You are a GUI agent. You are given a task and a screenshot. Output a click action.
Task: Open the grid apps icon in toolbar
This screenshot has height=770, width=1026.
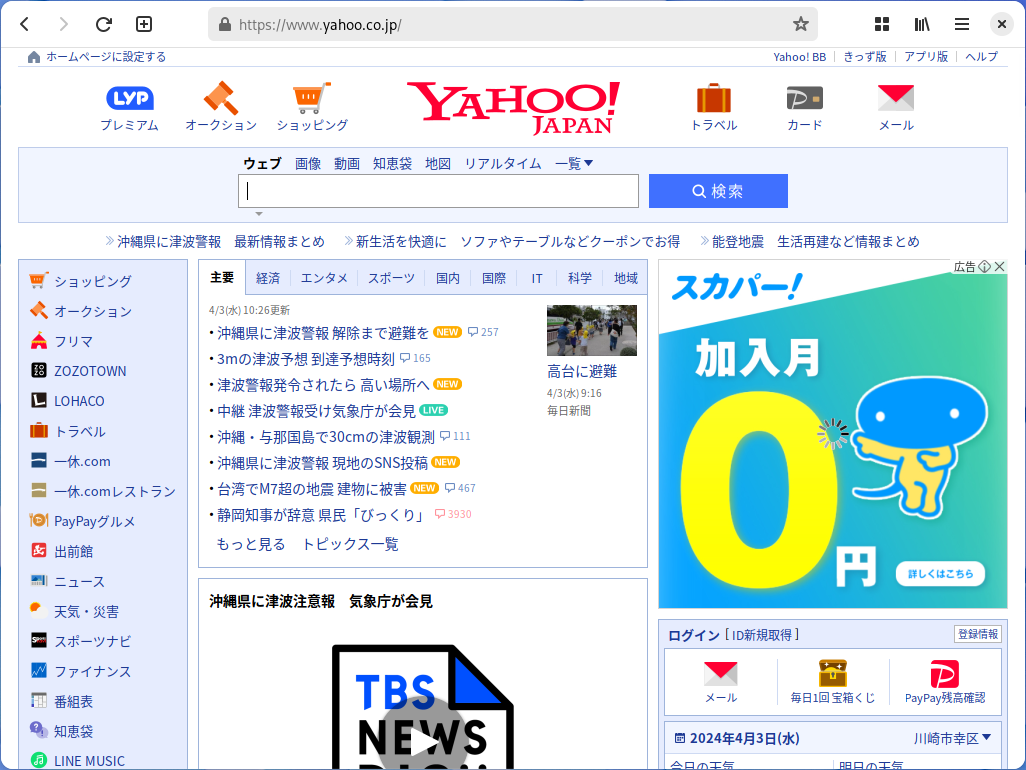882,25
